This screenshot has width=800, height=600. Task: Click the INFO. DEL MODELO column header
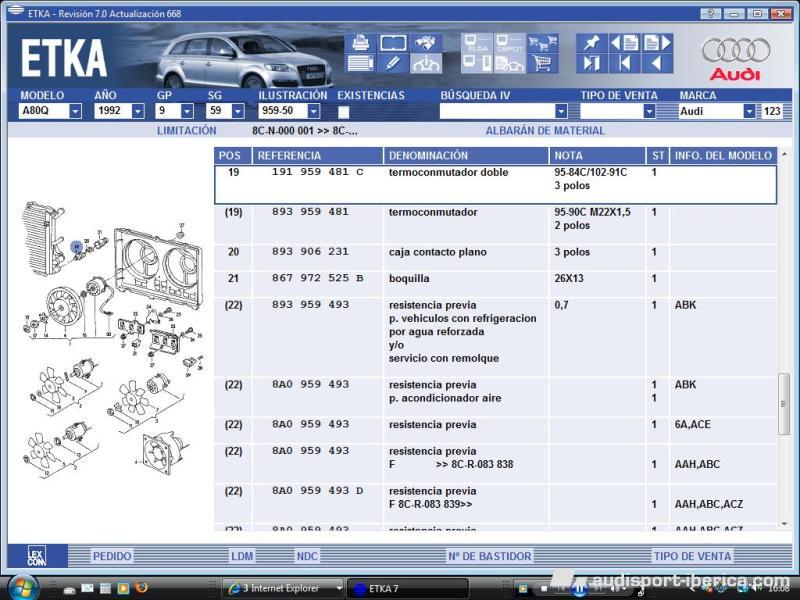pyautogui.click(x=723, y=156)
